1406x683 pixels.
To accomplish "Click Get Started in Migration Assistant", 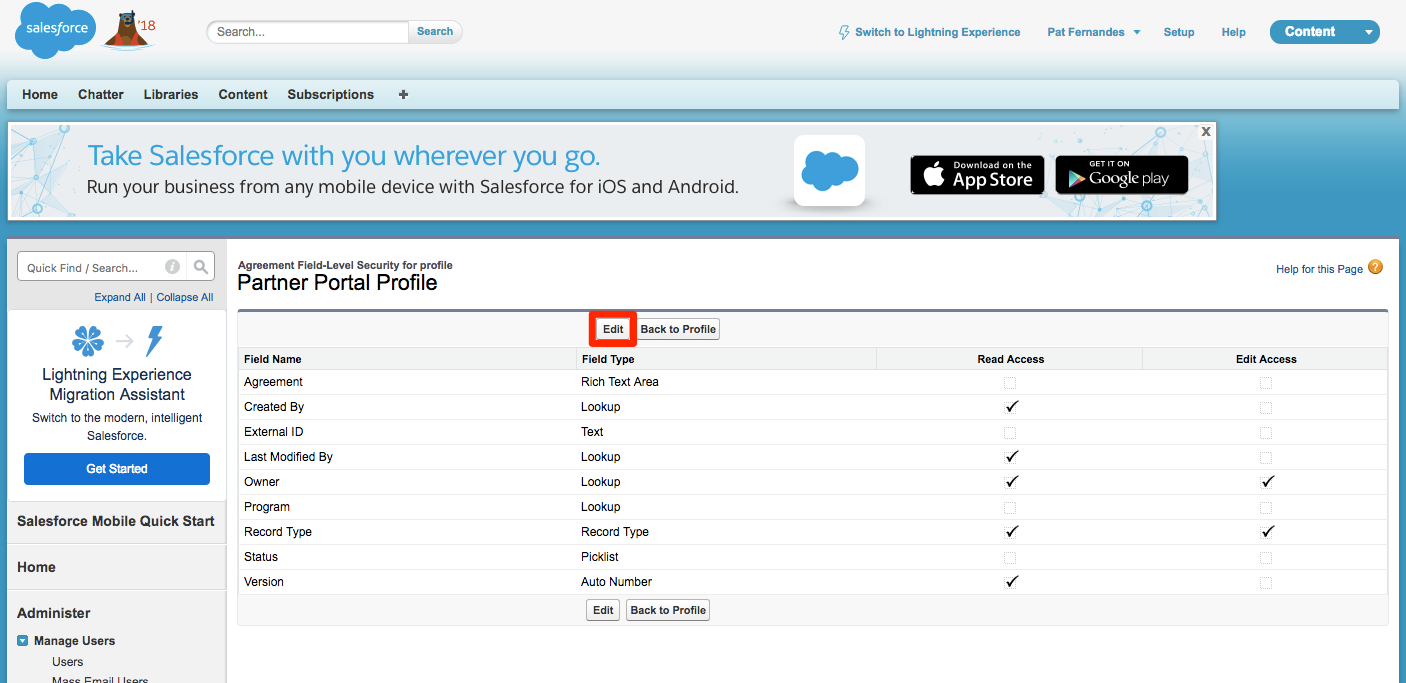I will (117, 469).
